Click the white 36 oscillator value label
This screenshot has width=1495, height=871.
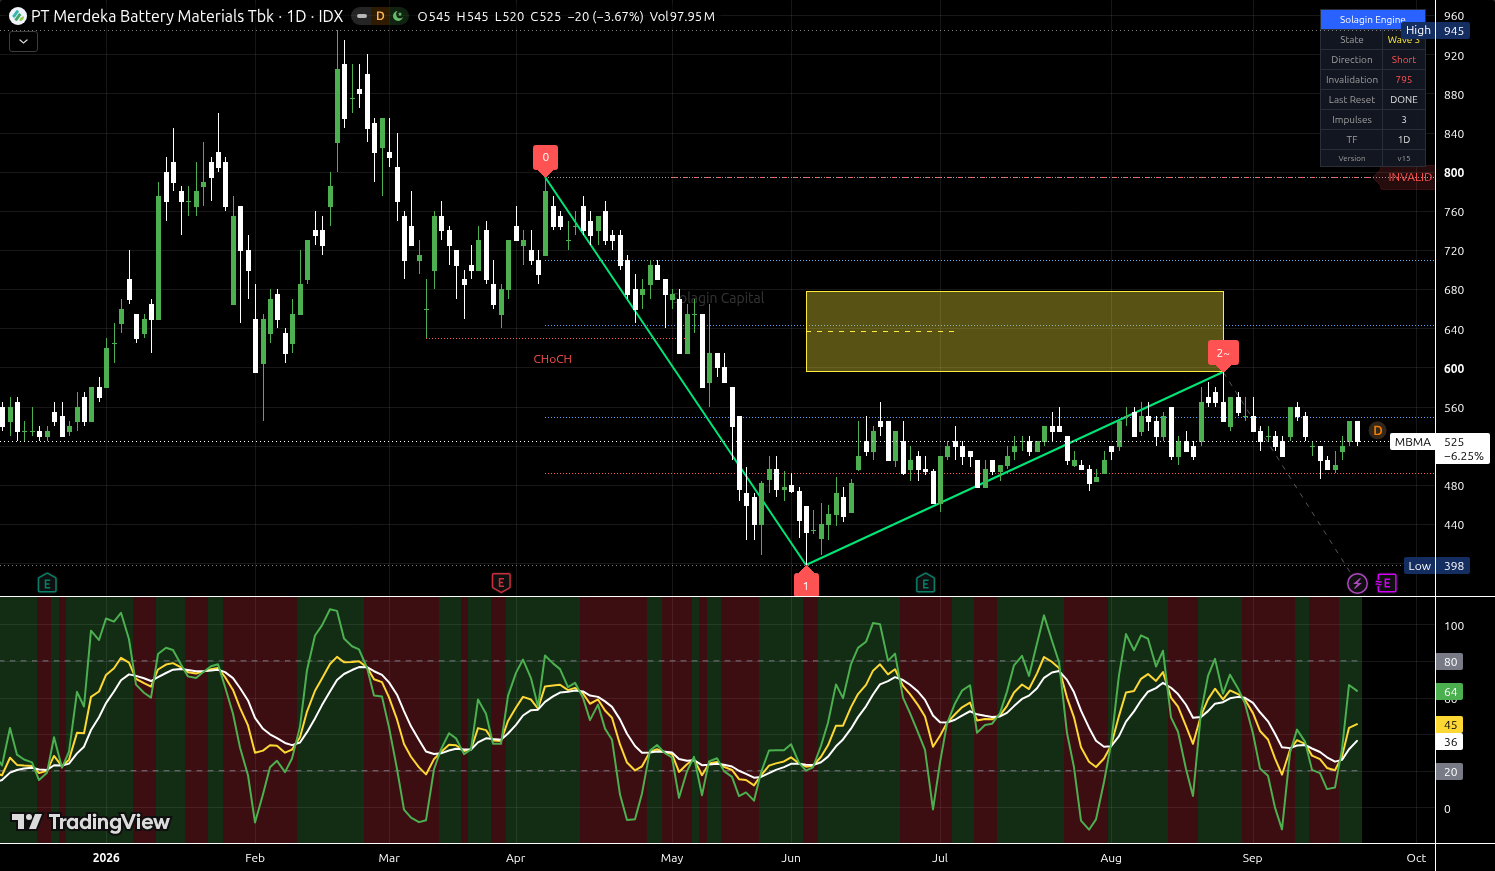pyautogui.click(x=1450, y=742)
